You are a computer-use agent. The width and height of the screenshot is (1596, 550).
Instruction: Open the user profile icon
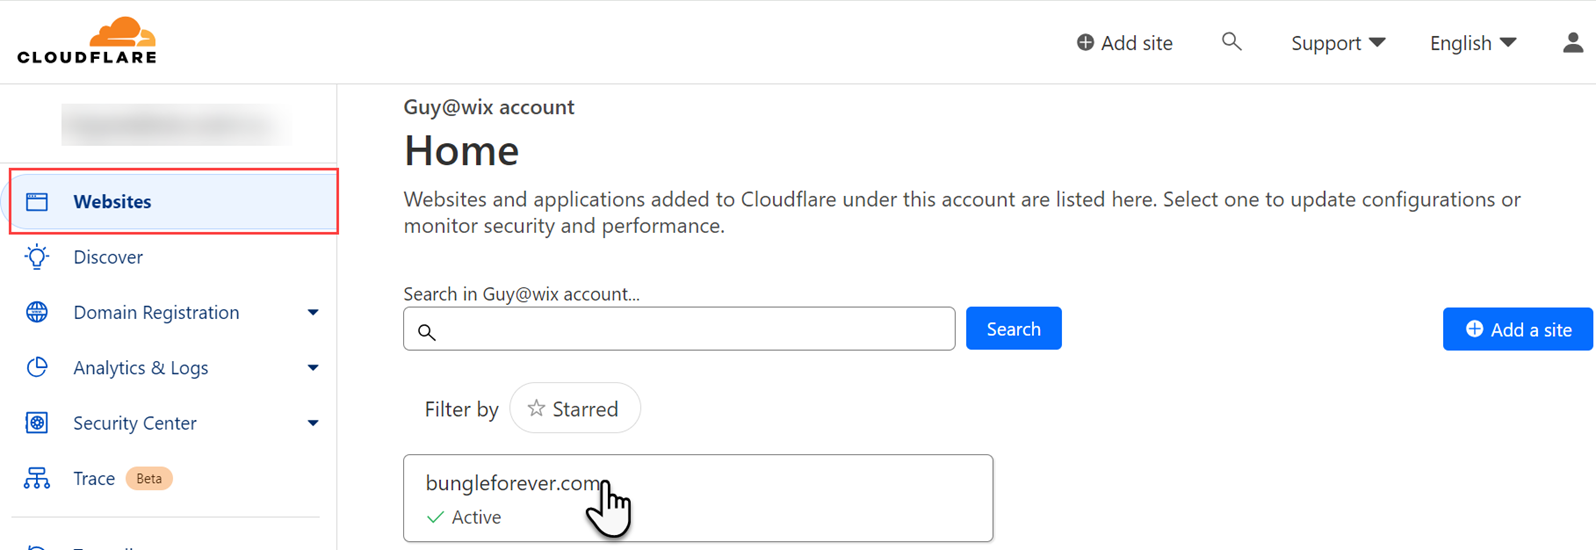[1572, 42]
